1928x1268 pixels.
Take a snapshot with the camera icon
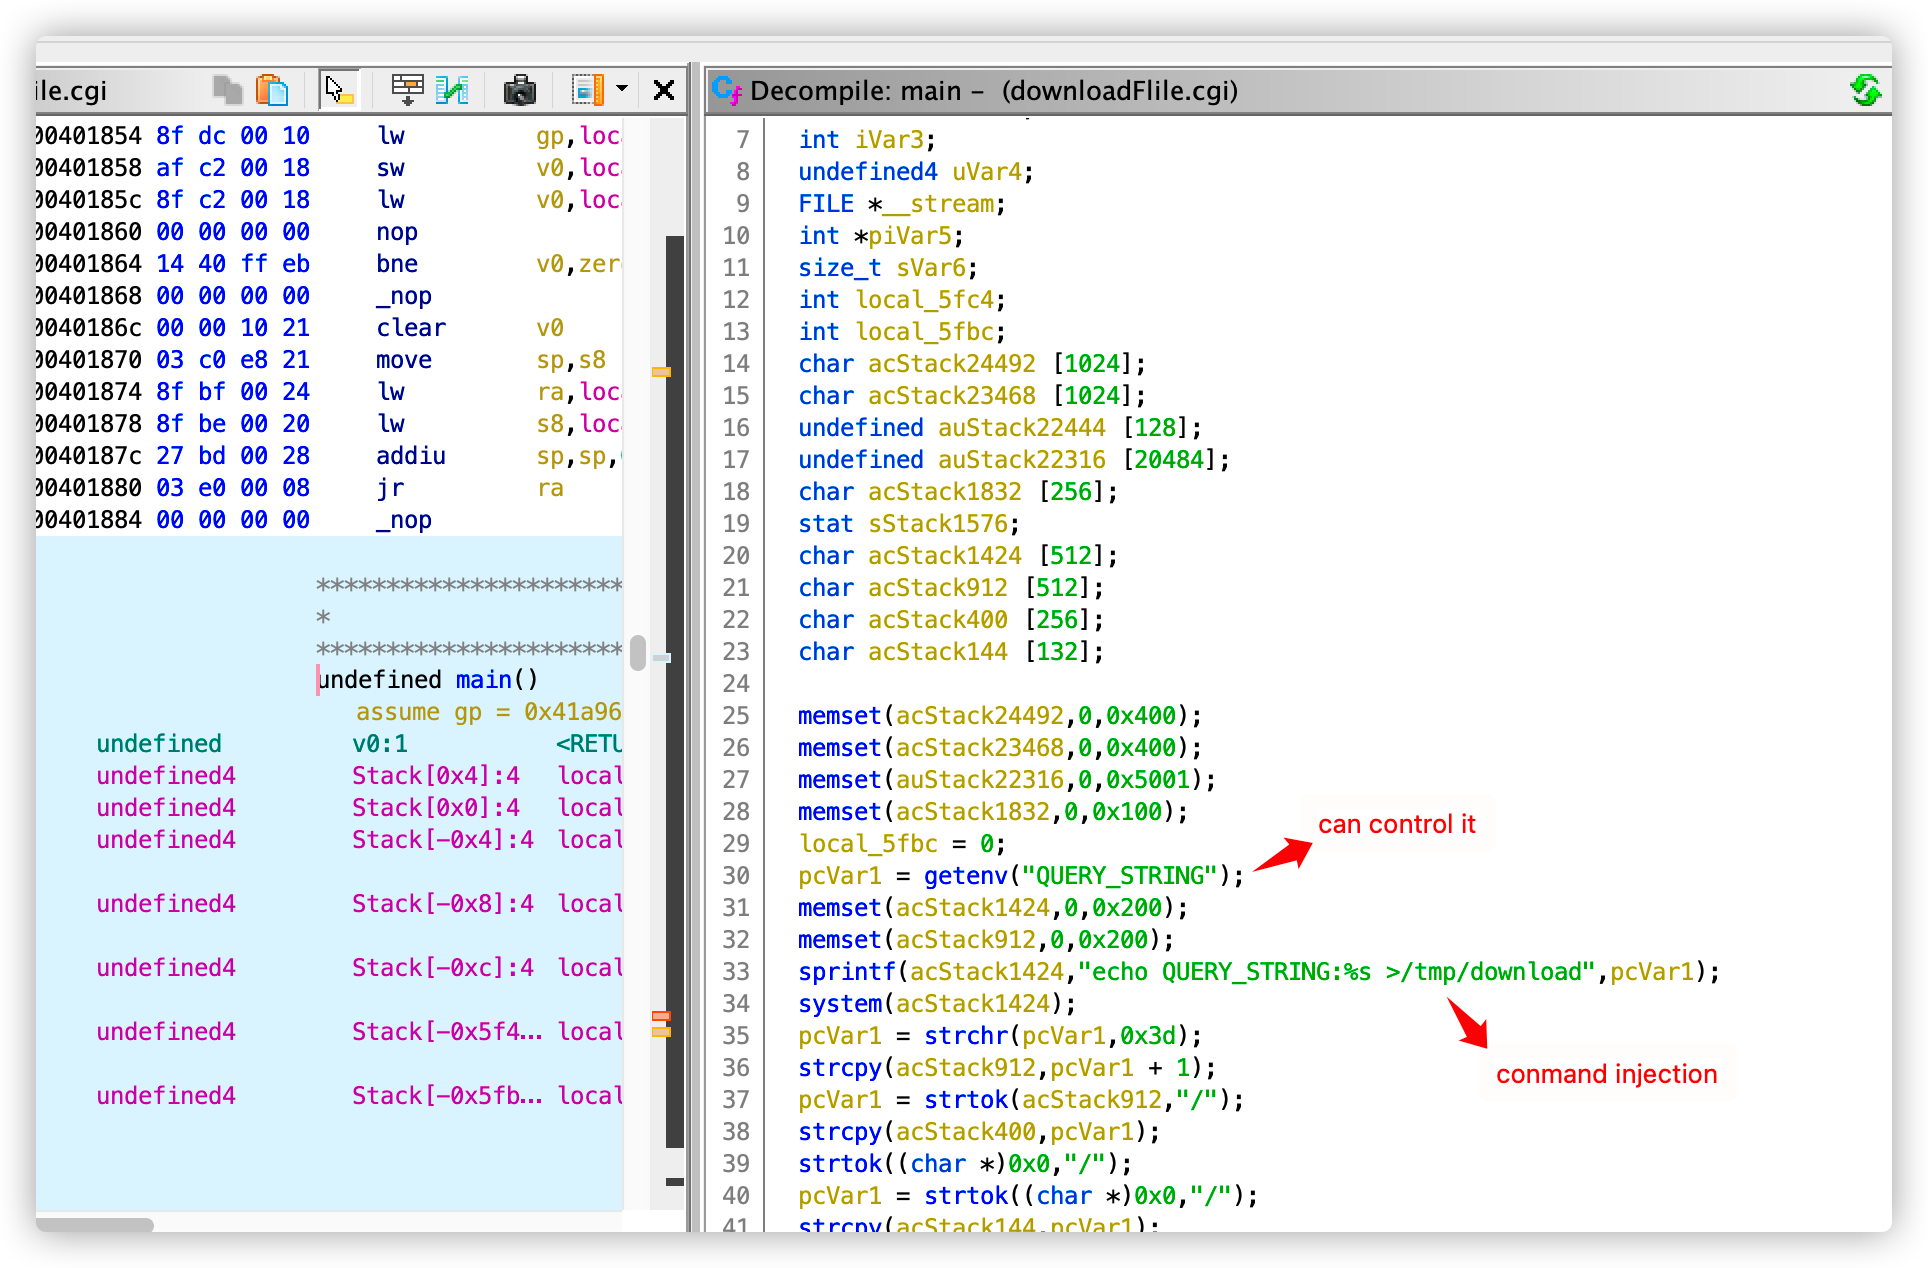pyautogui.click(x=519, y=91)
